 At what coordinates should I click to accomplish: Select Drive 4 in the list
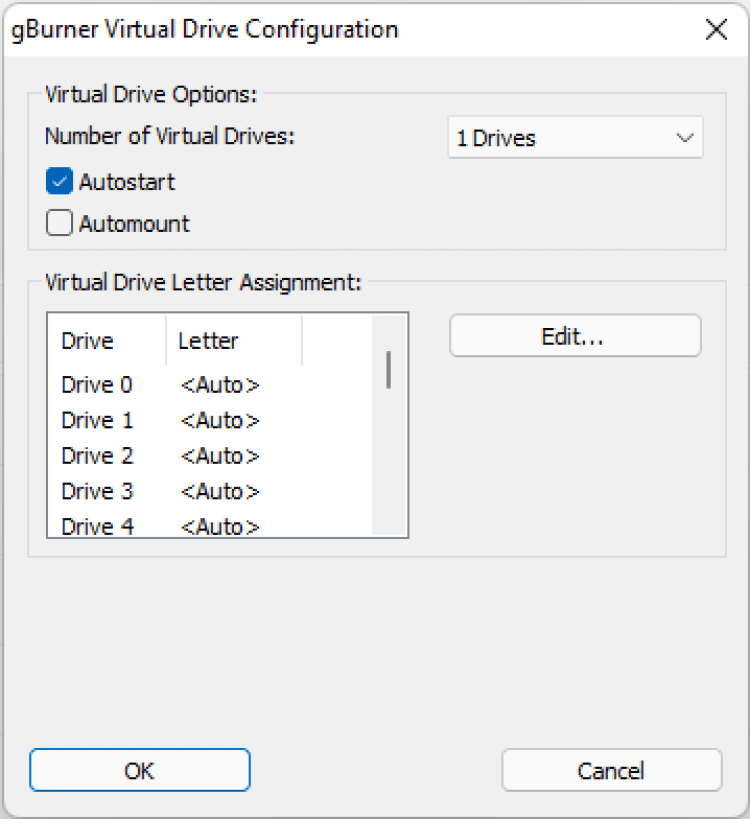(x=97, y=526)
